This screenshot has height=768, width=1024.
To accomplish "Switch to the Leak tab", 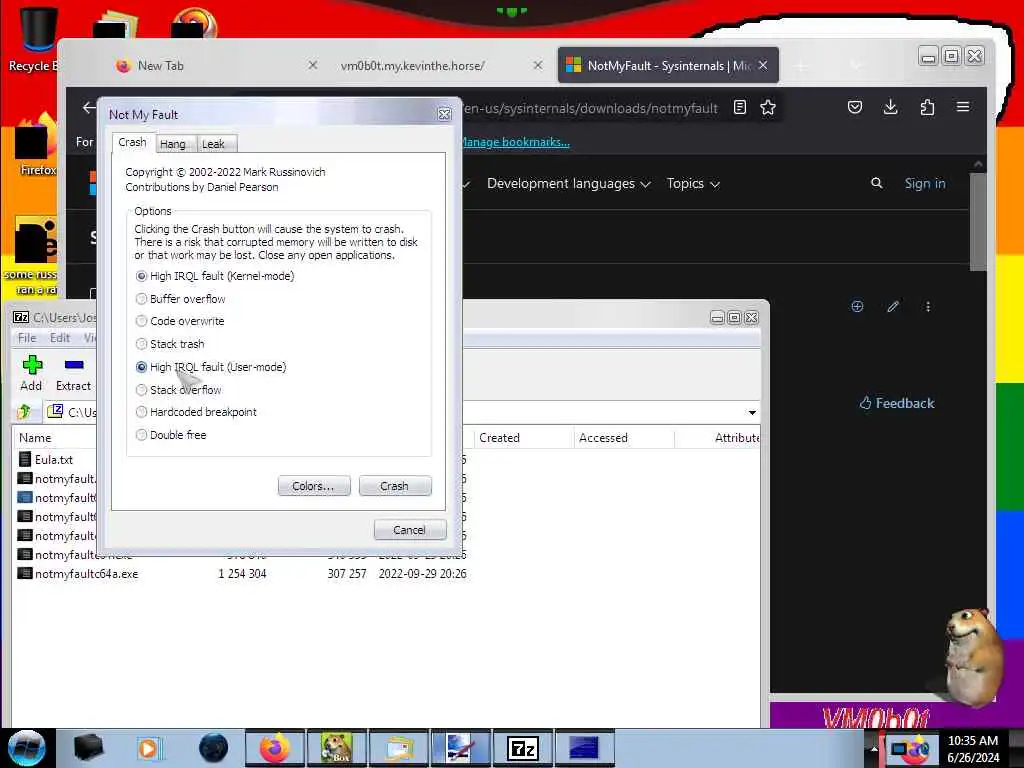I will [x=214, y=144].
